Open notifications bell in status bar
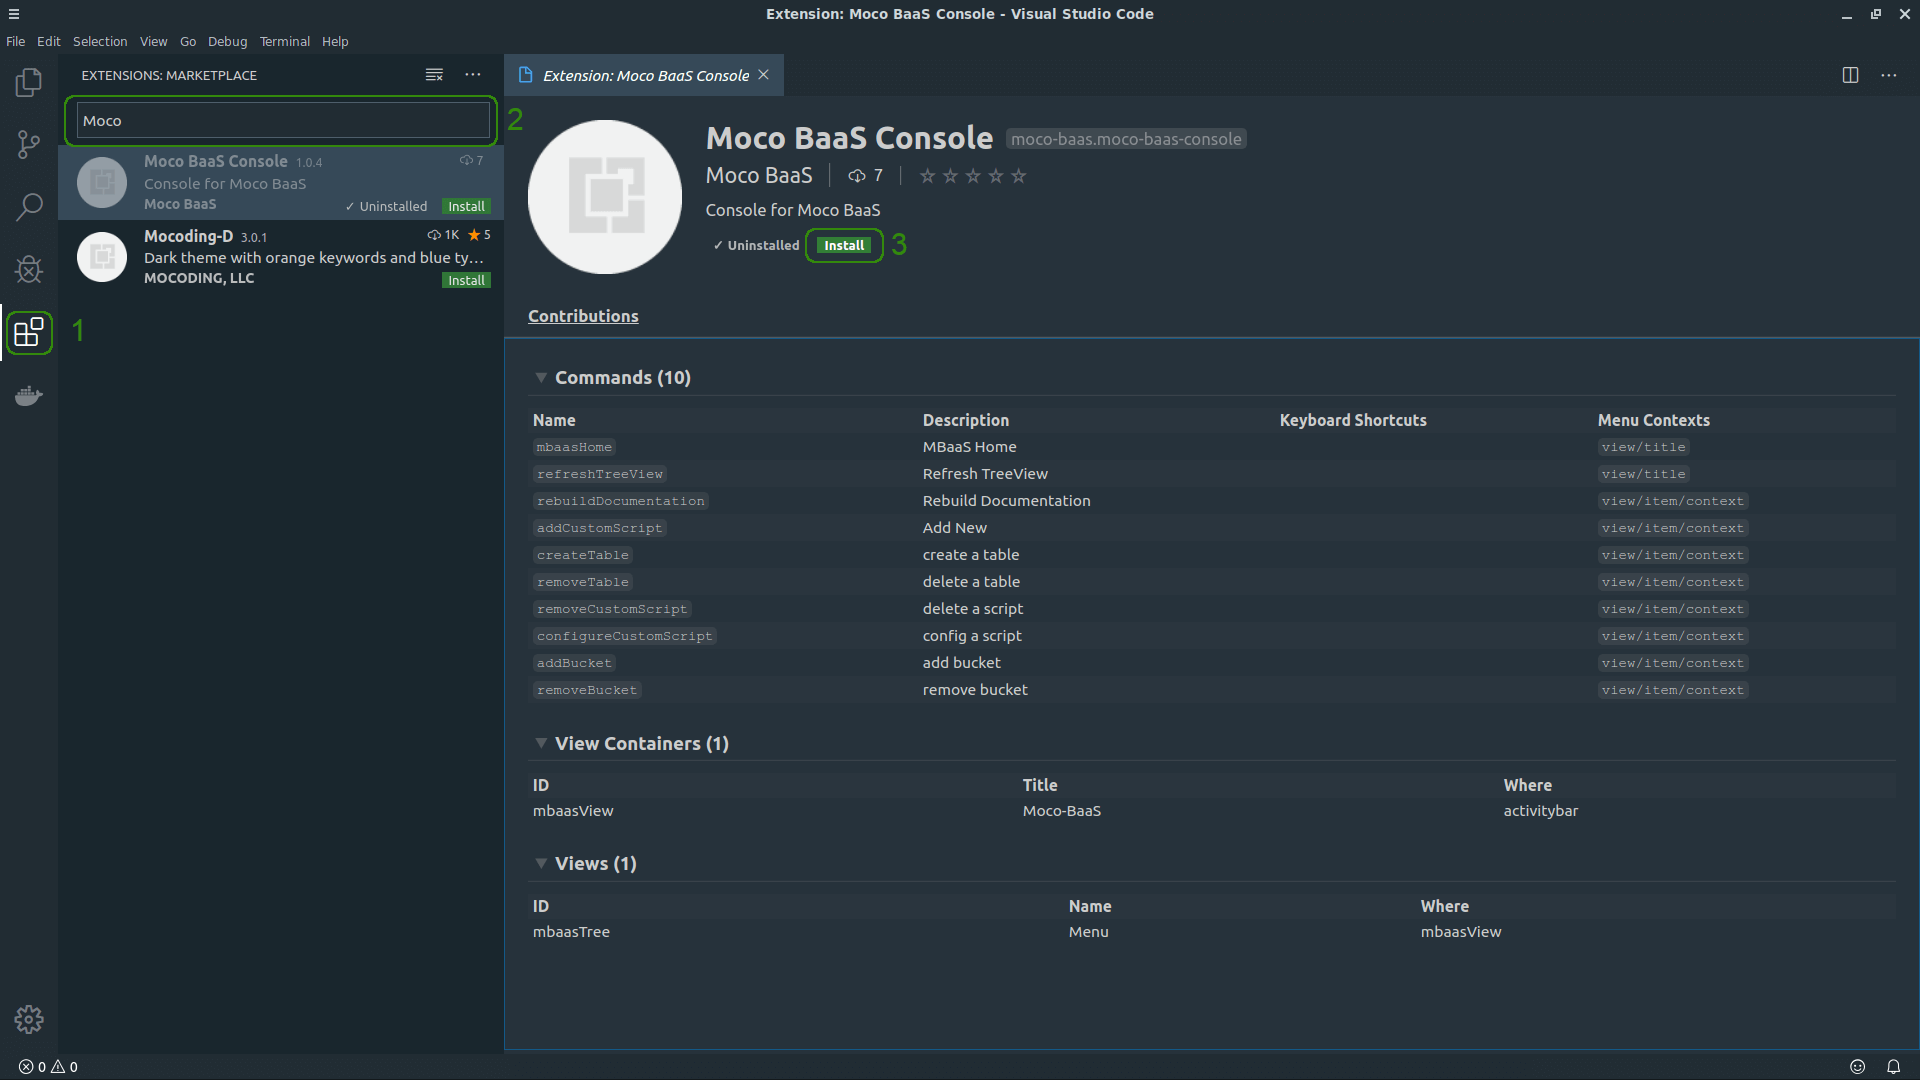1920x1080 pixels. pyautogui.click(x=1893, y=1067)
